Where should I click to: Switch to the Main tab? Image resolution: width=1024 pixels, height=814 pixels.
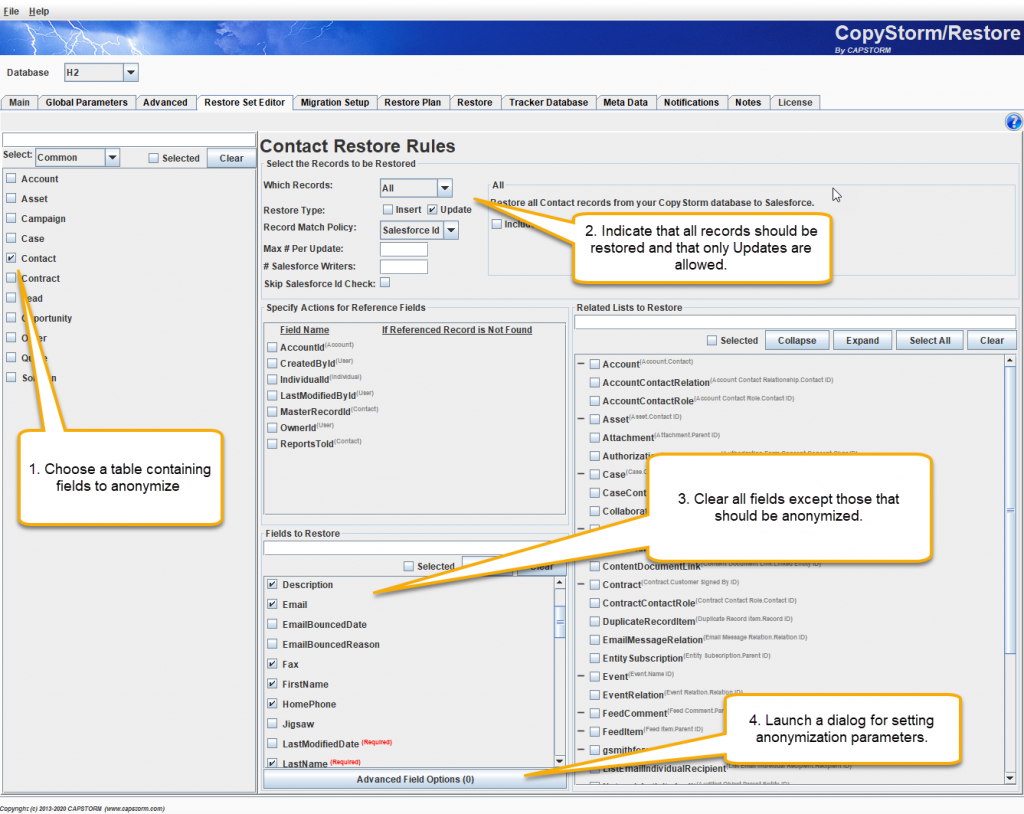tap(20, 103)
